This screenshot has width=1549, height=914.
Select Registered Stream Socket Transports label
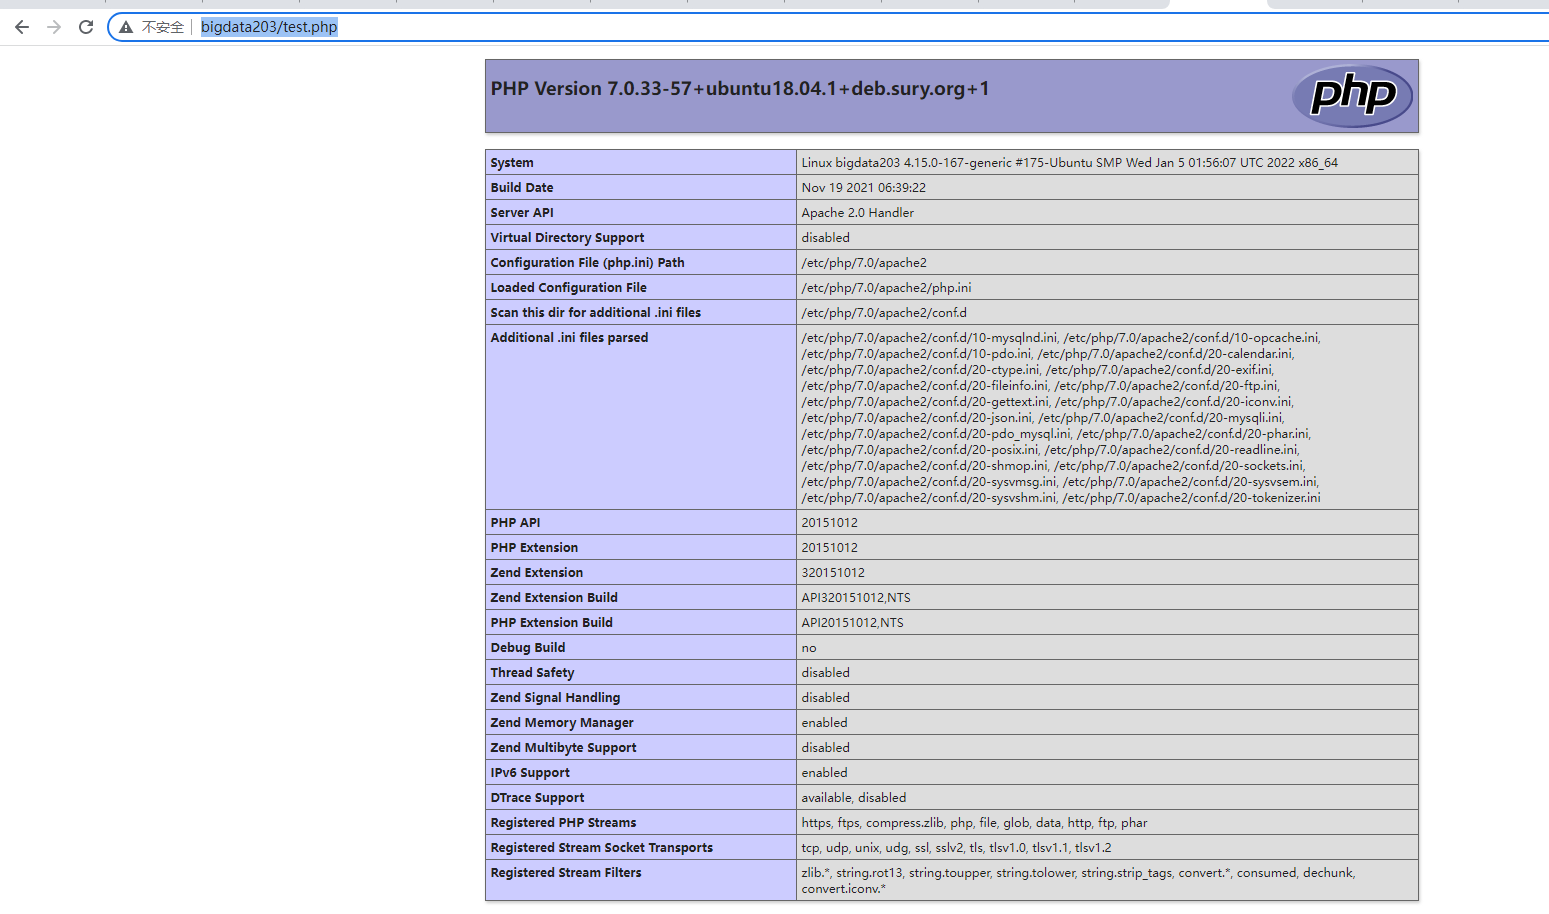coord(602,847)
